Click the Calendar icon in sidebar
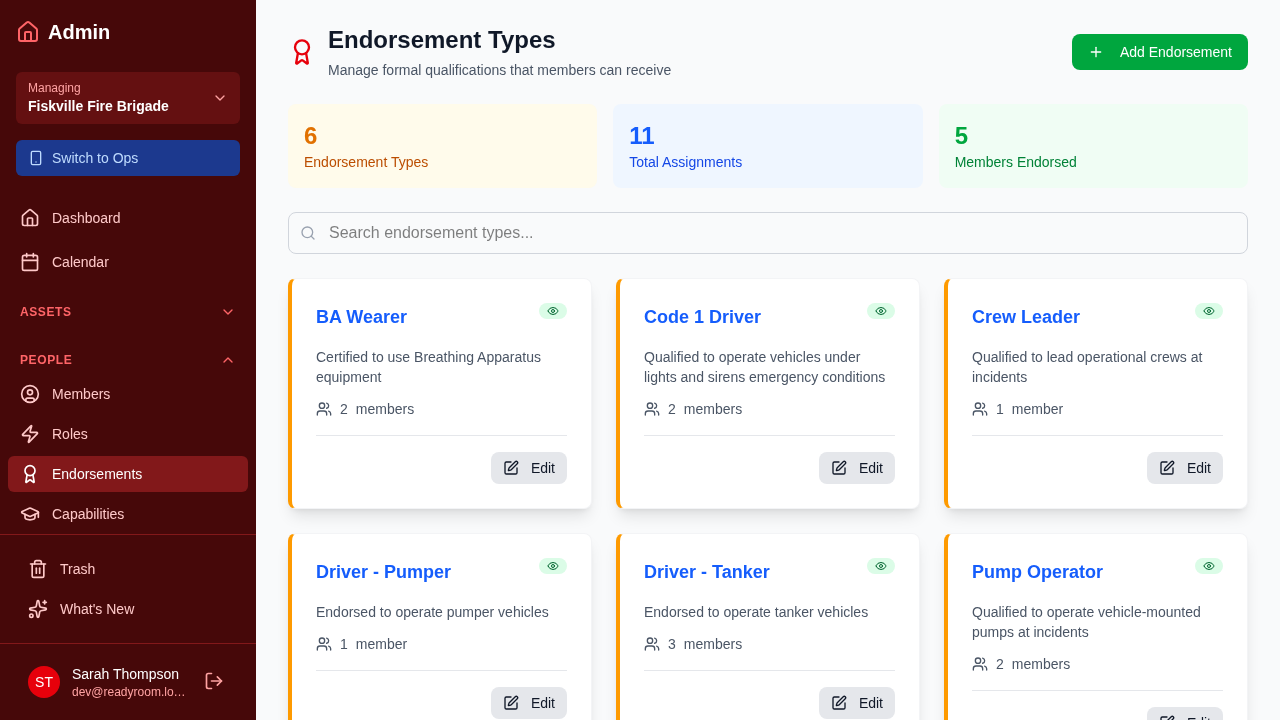Screen dimensions: 1280x720 click(30, 262)
